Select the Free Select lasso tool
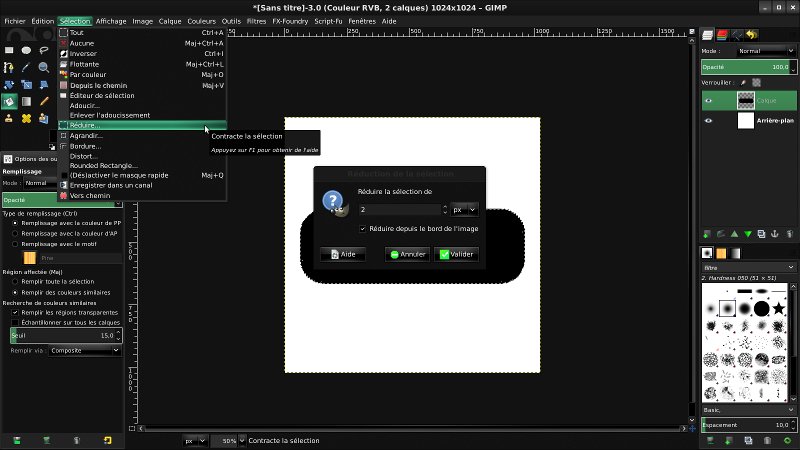Viewport: 800px width, 450px height. [44, 50]
